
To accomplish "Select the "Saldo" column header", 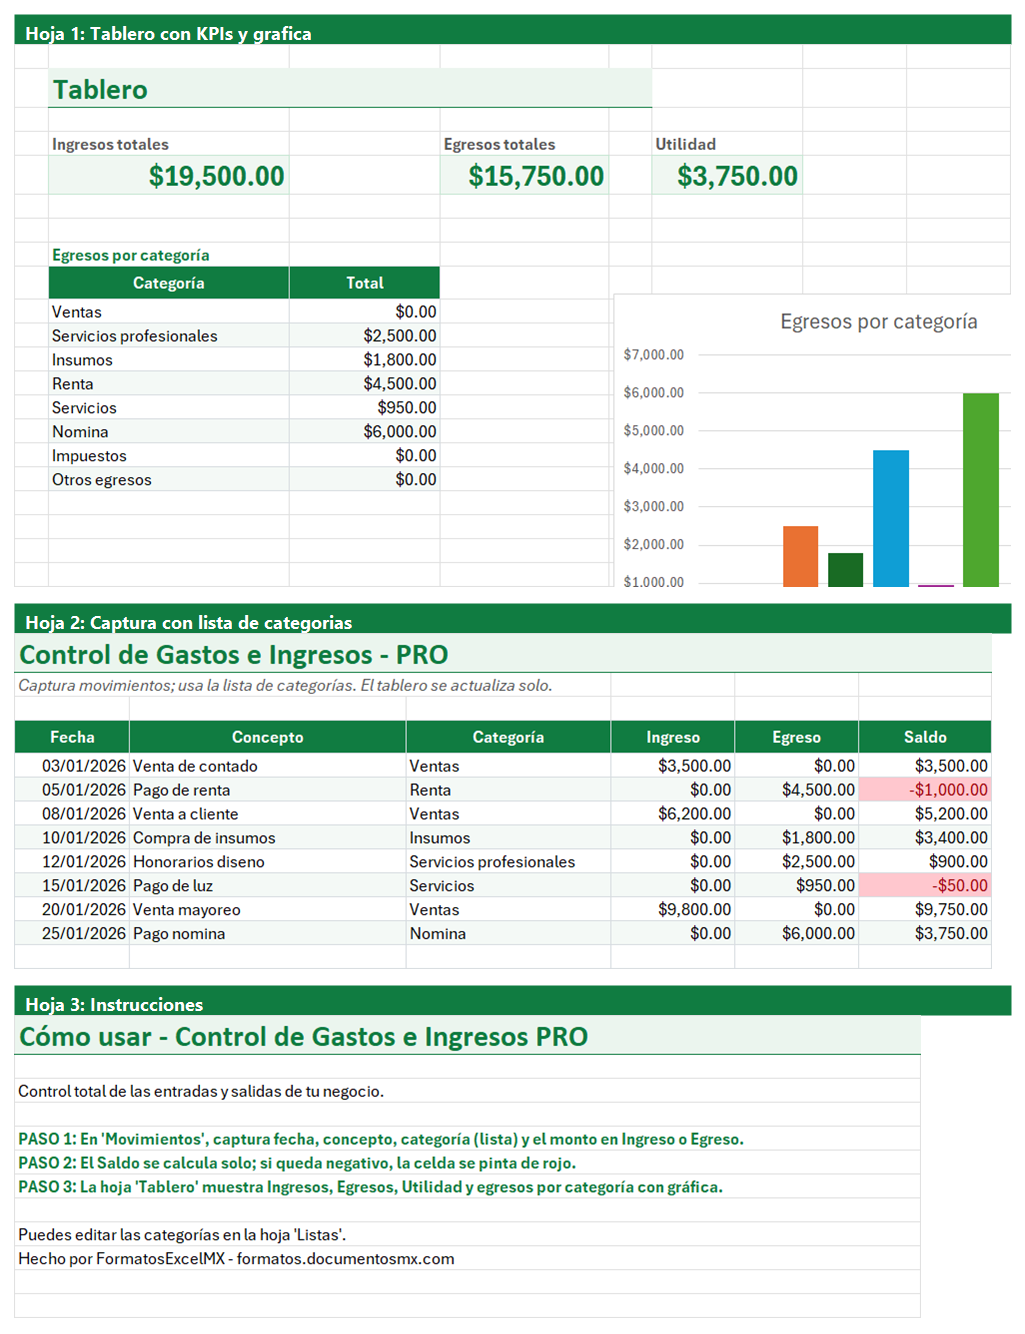I will click(925, 737).
